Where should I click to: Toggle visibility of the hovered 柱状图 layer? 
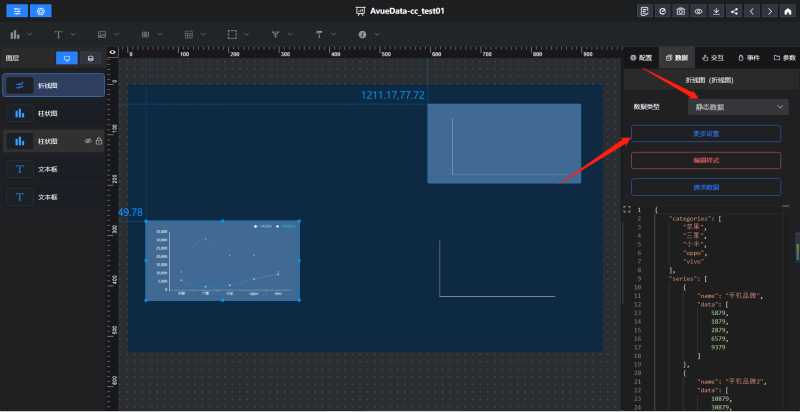click(88, 142)
